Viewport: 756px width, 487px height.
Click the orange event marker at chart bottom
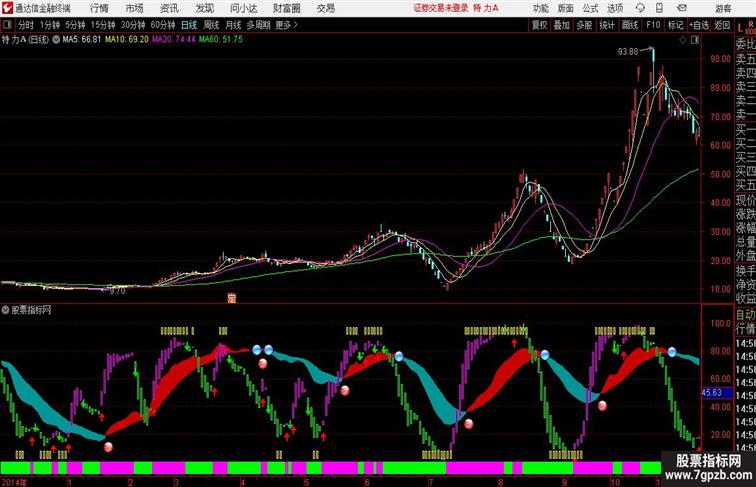point(232,298)
